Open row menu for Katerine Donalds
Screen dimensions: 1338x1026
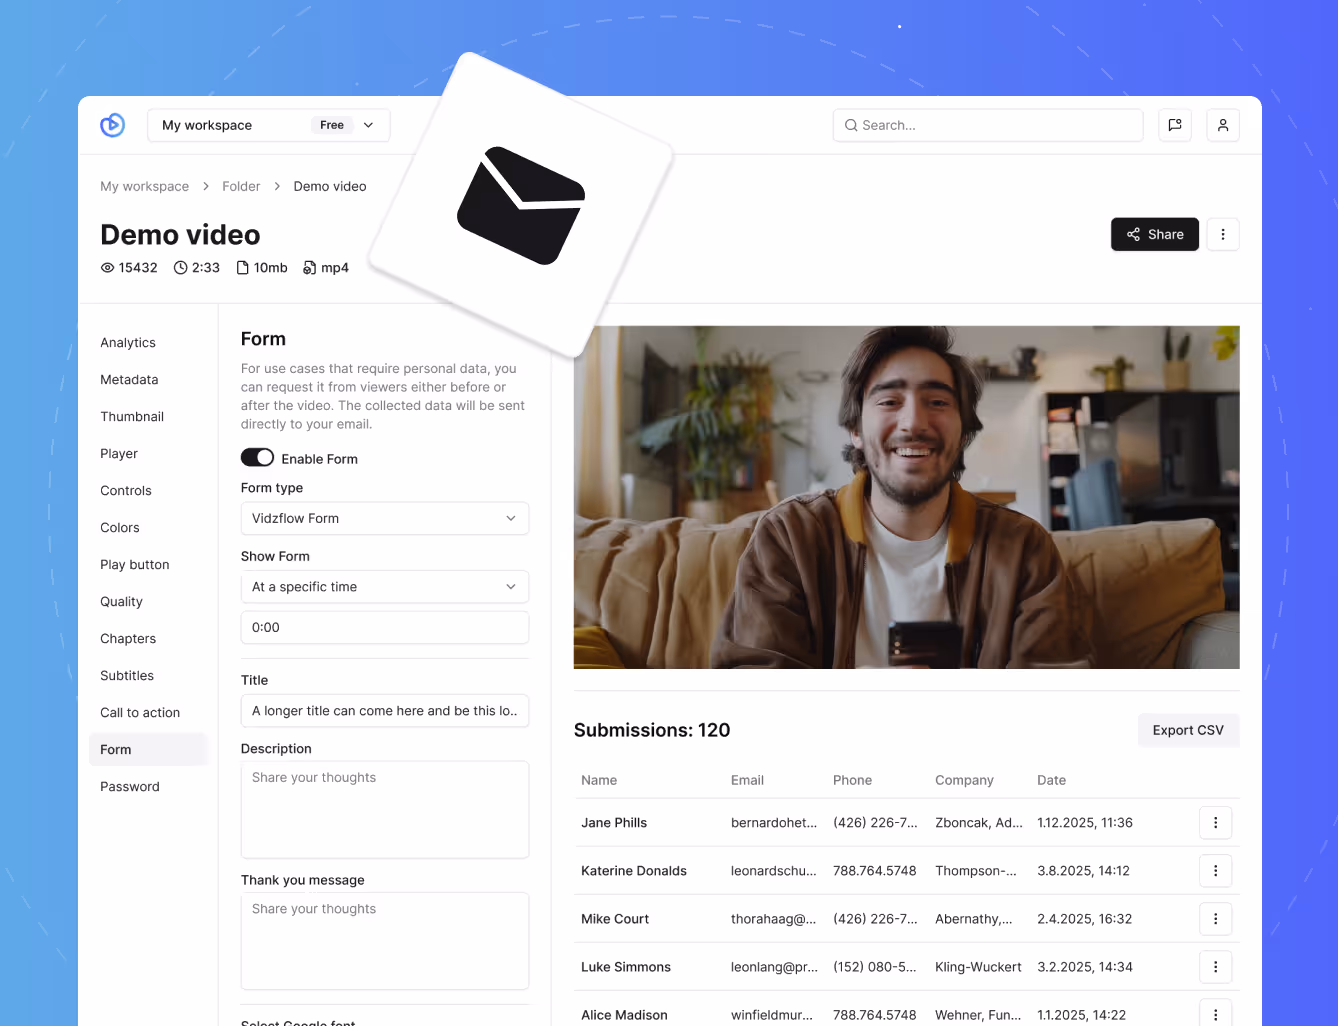(1215, 870)
